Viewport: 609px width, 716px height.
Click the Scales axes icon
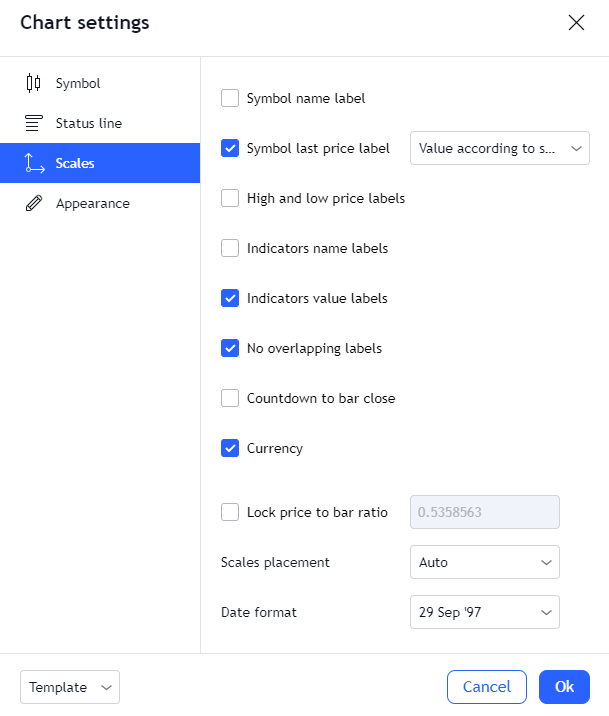tap(34, 163)
